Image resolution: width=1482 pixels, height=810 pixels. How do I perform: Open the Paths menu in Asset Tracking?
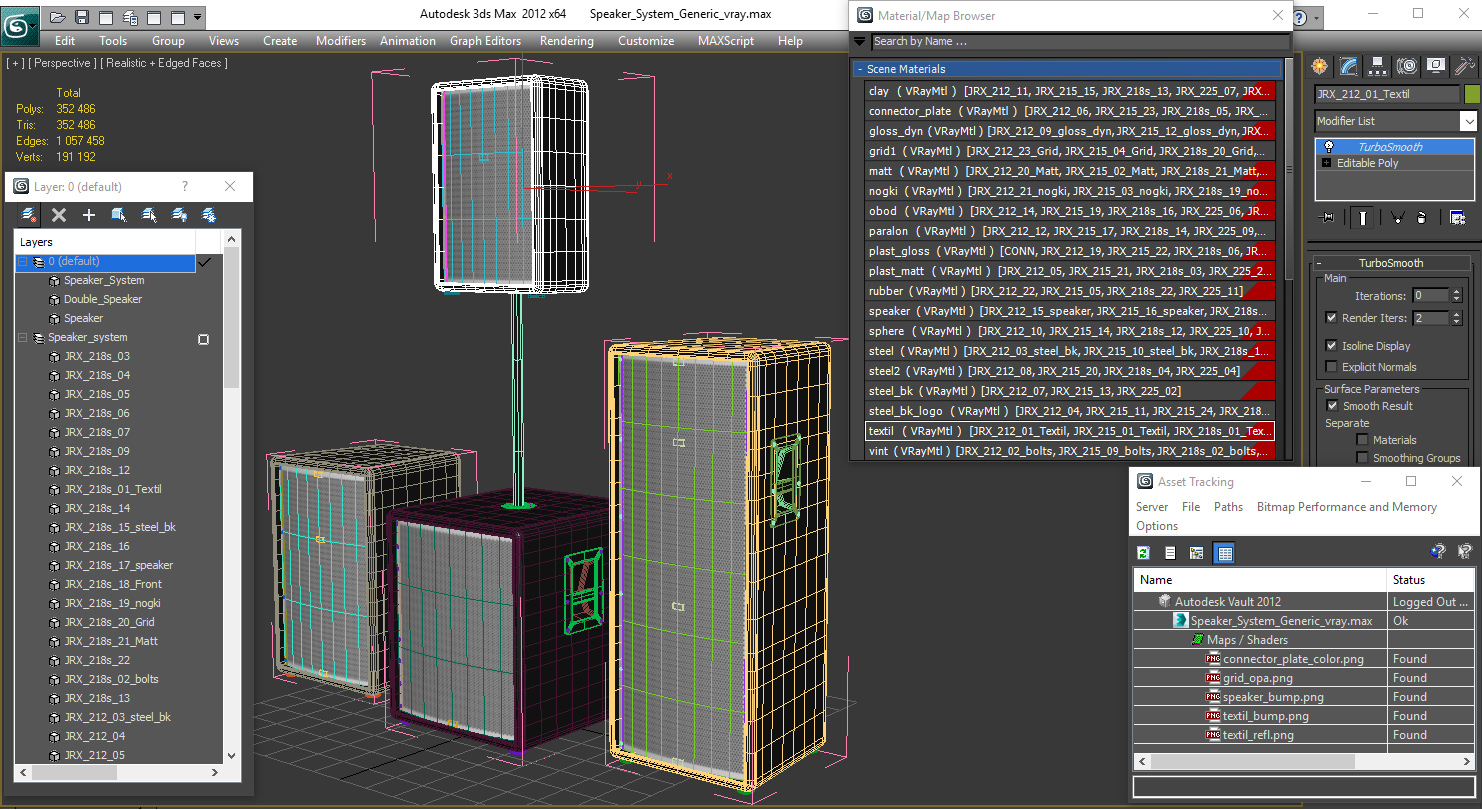1228,507
